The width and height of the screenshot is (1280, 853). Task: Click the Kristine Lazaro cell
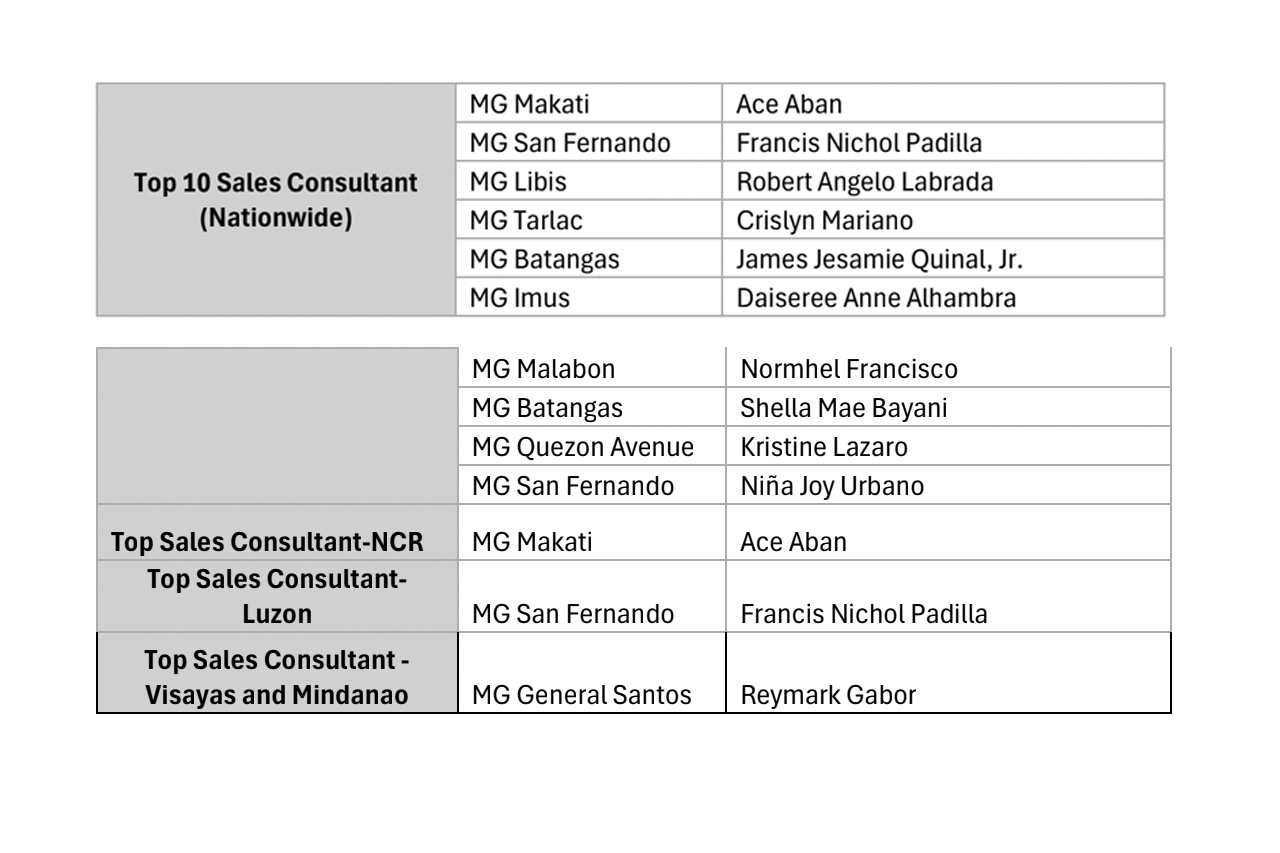[824, 447]
